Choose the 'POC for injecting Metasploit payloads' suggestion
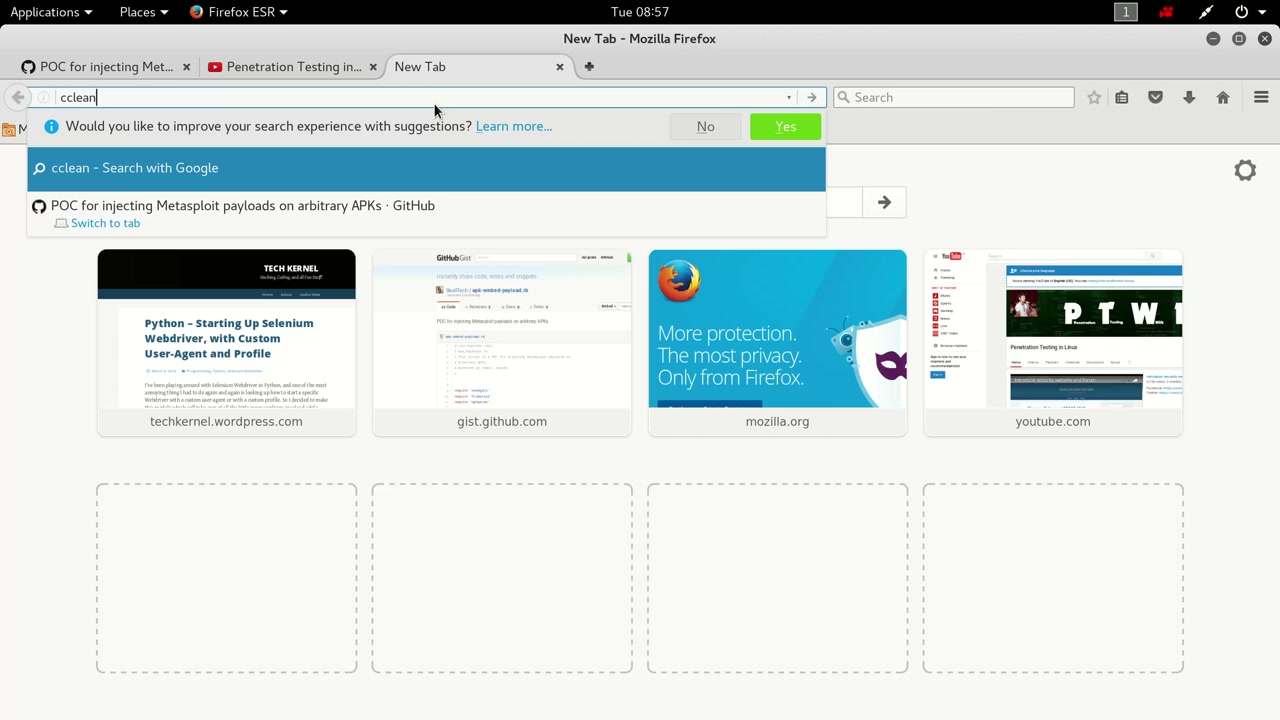This screenshot has height=720, width=1280. pos(427,213)
